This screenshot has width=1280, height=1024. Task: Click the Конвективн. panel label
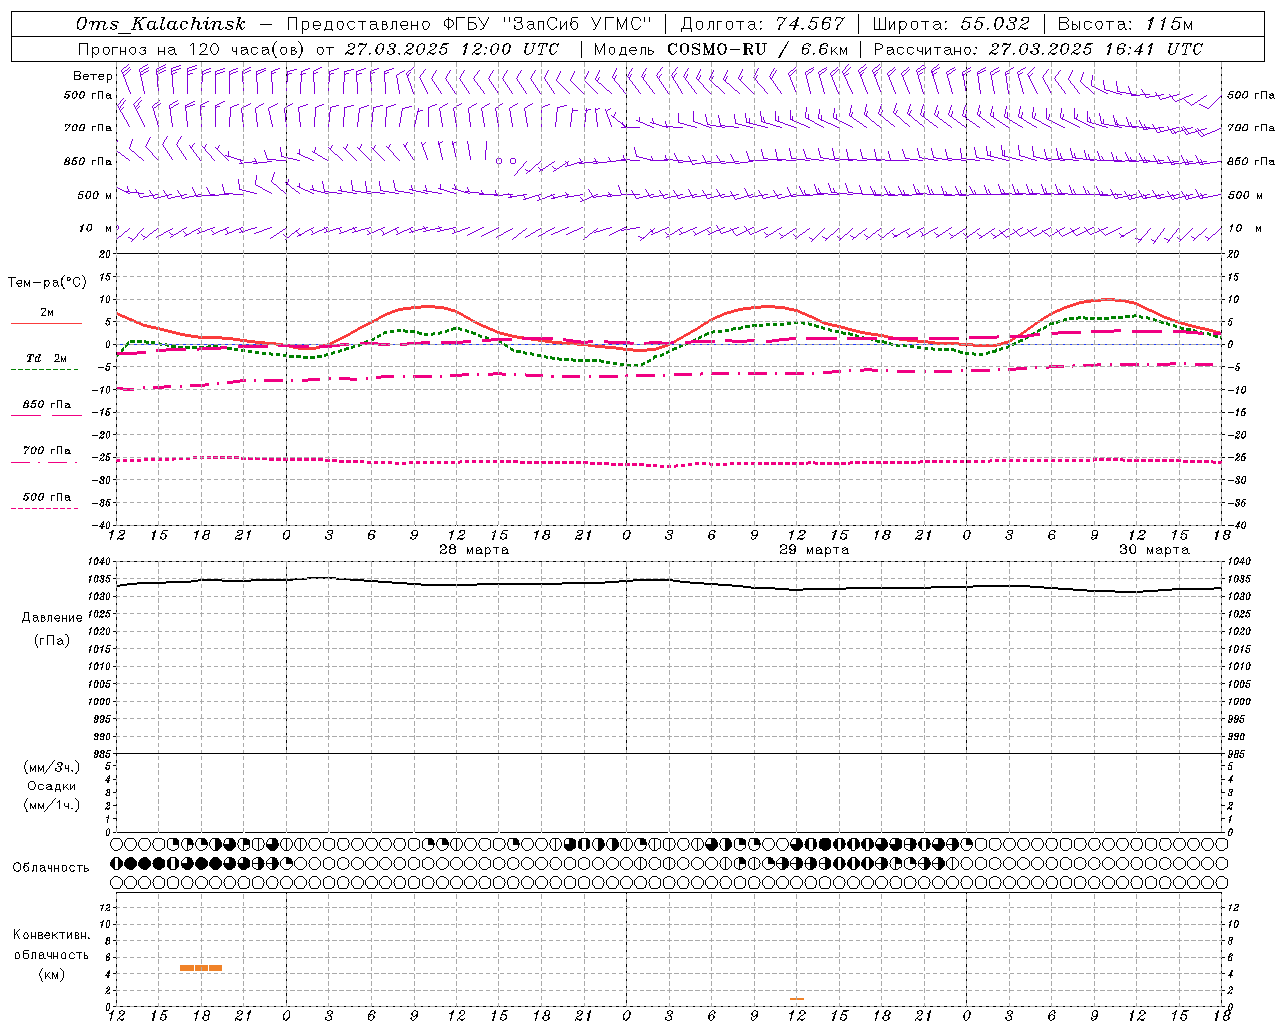click(51, 935)
